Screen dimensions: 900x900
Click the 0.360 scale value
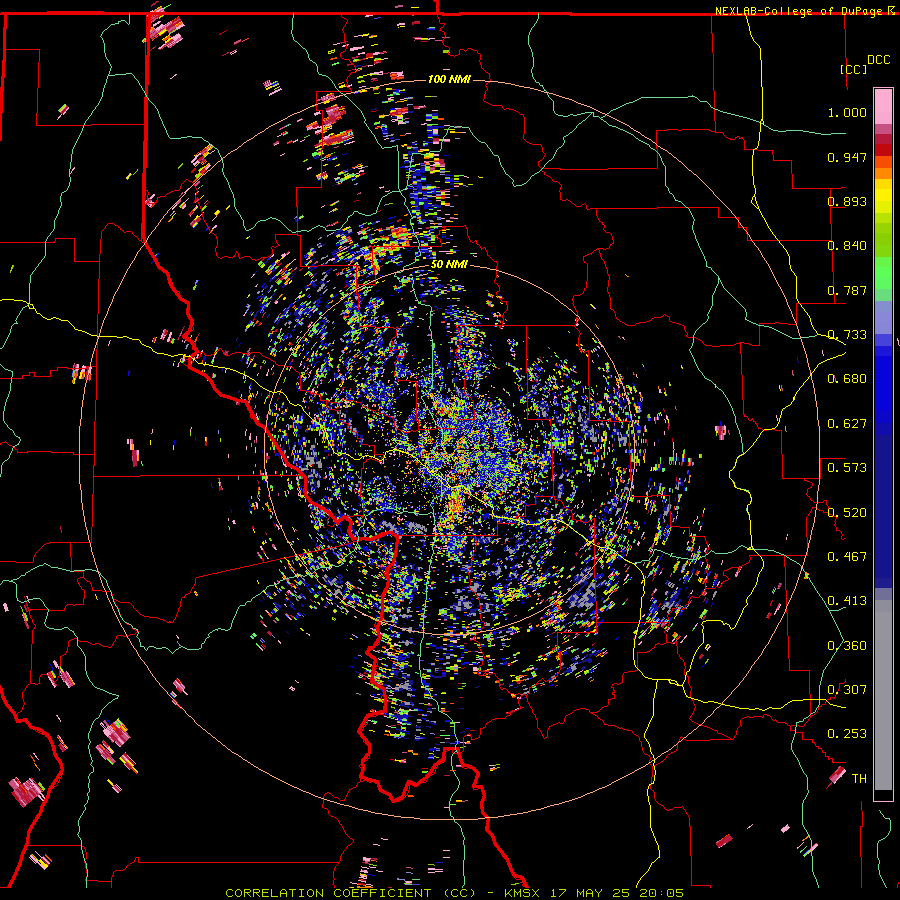coord(847,646)
